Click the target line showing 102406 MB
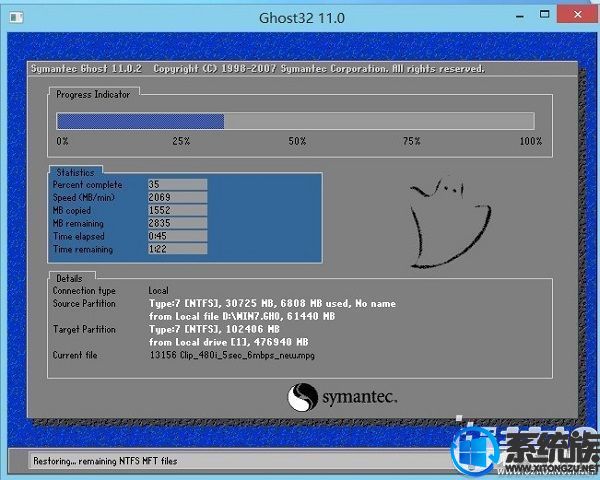Screen dimensions: 600x480 click(x=214, y=329)
